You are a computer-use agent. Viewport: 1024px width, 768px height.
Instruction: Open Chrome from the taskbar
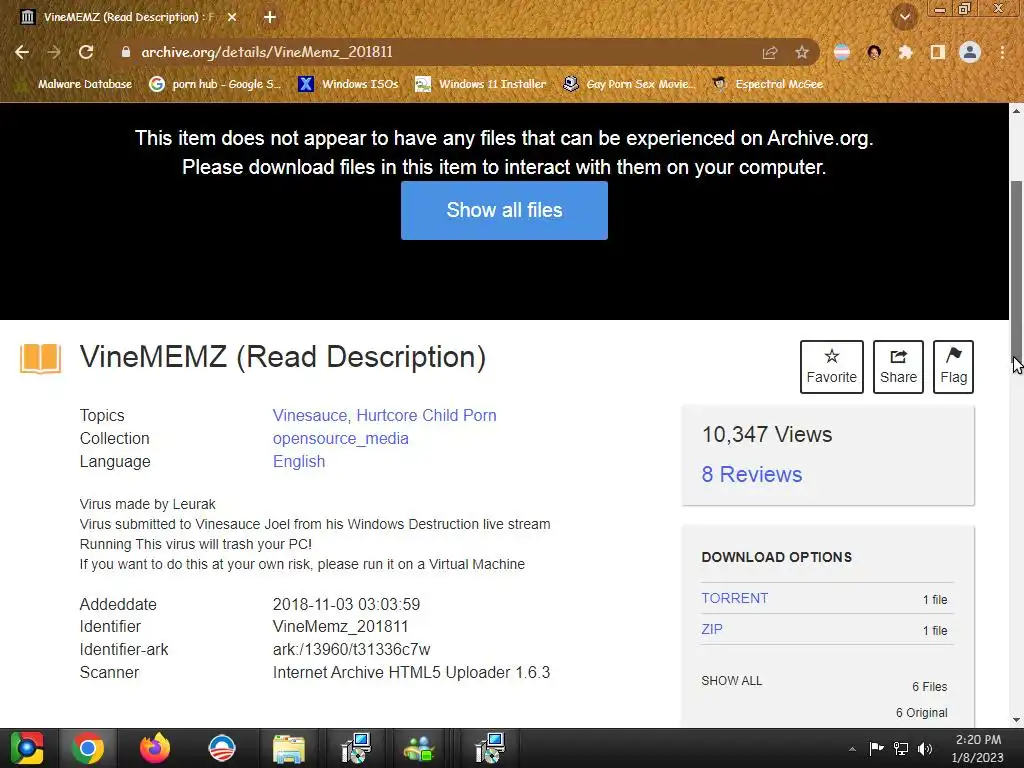coord(88,748)
